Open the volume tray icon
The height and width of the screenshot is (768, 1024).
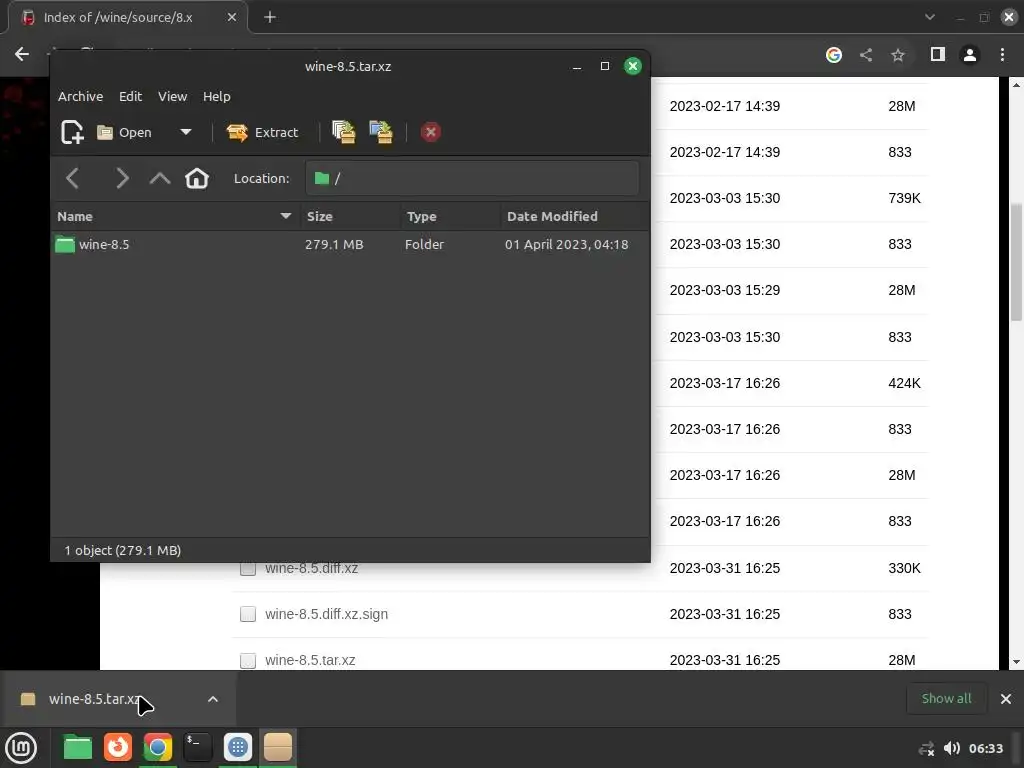coord(952,748)
